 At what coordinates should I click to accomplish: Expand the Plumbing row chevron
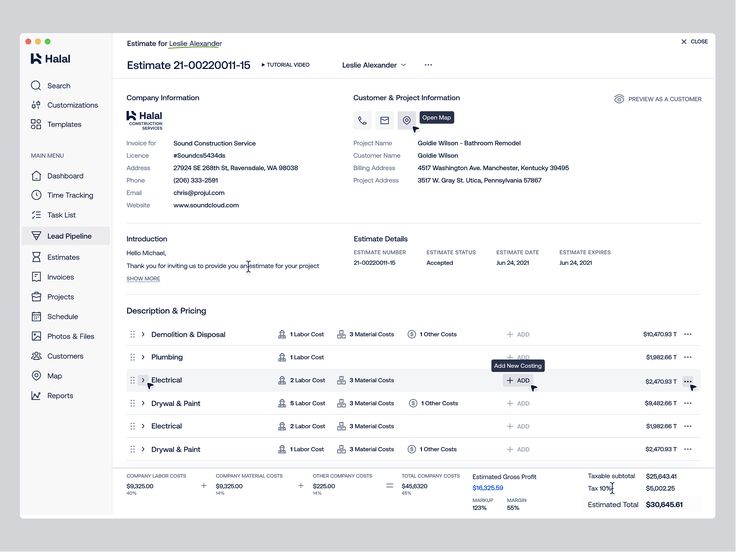[x=143, y=357]
